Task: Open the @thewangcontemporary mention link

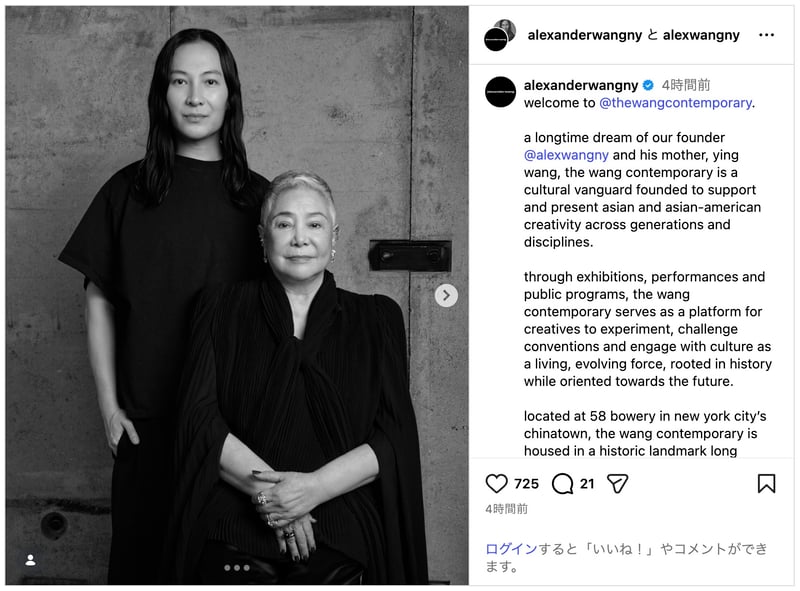Action: pyautogui.click(x=676, y=103)
